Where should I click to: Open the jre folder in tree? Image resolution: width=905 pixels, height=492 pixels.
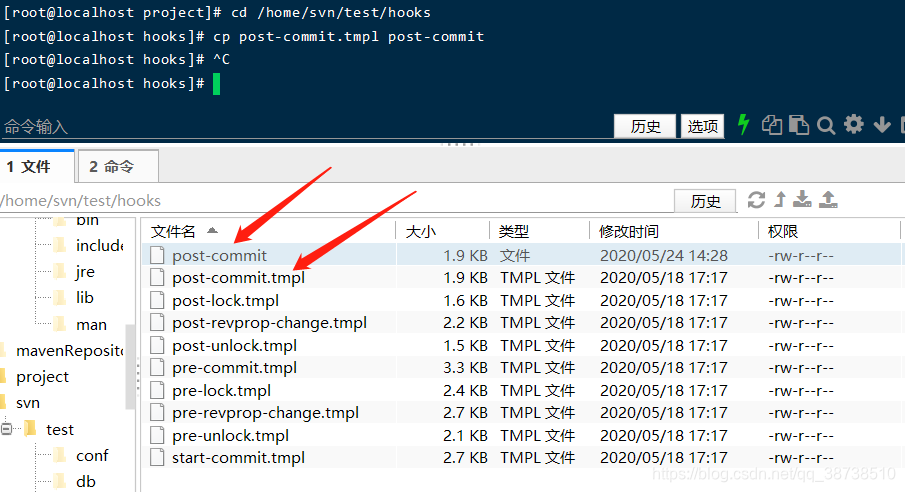[x=85, y=271]
